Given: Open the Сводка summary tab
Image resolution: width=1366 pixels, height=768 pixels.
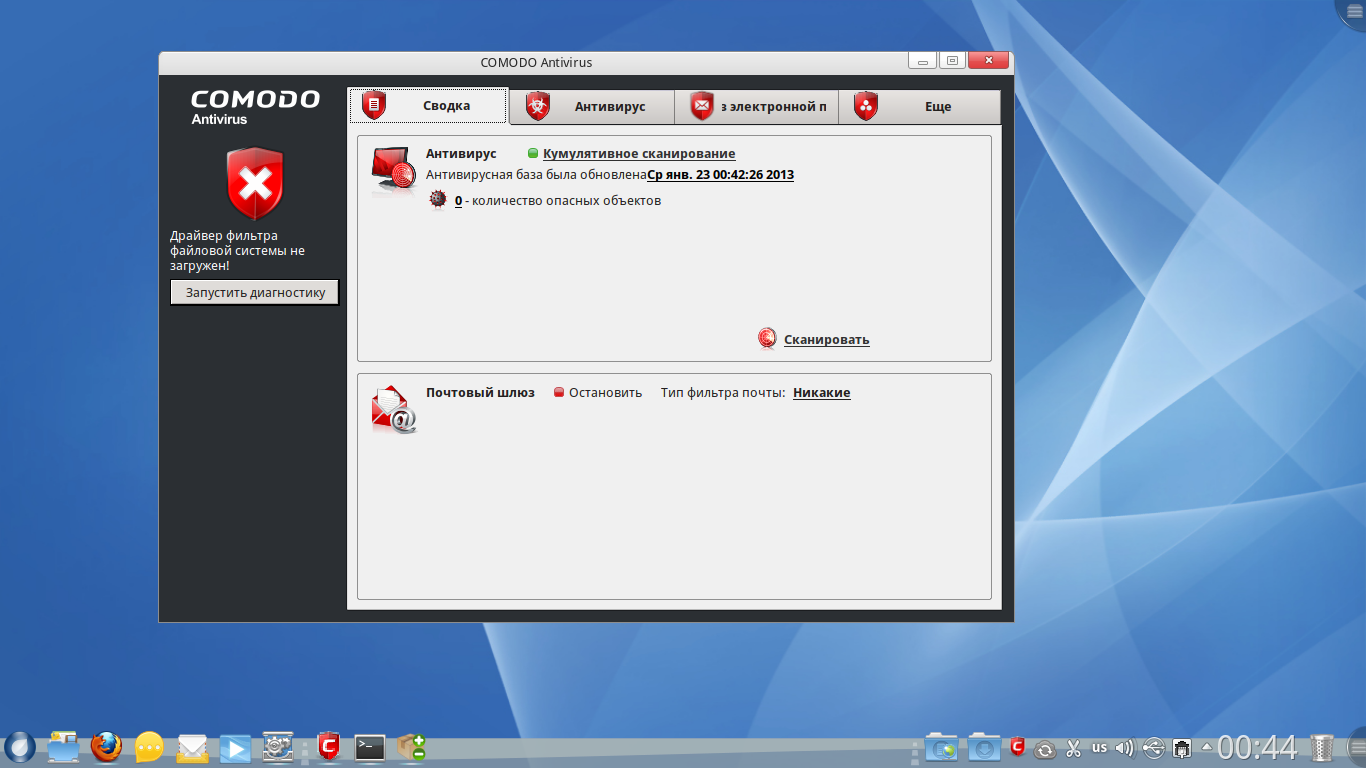Looking at the screenshot, I should pyautogui.click(x=428, y=105).
